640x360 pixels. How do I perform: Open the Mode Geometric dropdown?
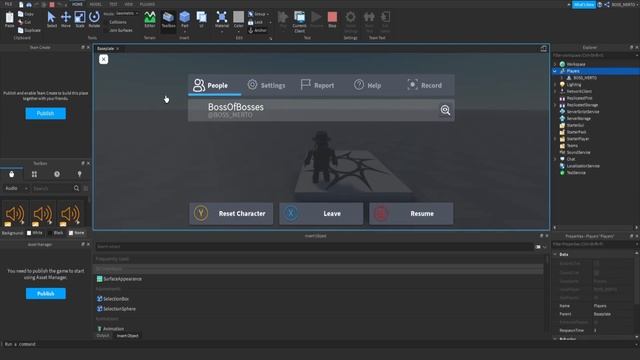pyautogui.click(x=127, y=13)
